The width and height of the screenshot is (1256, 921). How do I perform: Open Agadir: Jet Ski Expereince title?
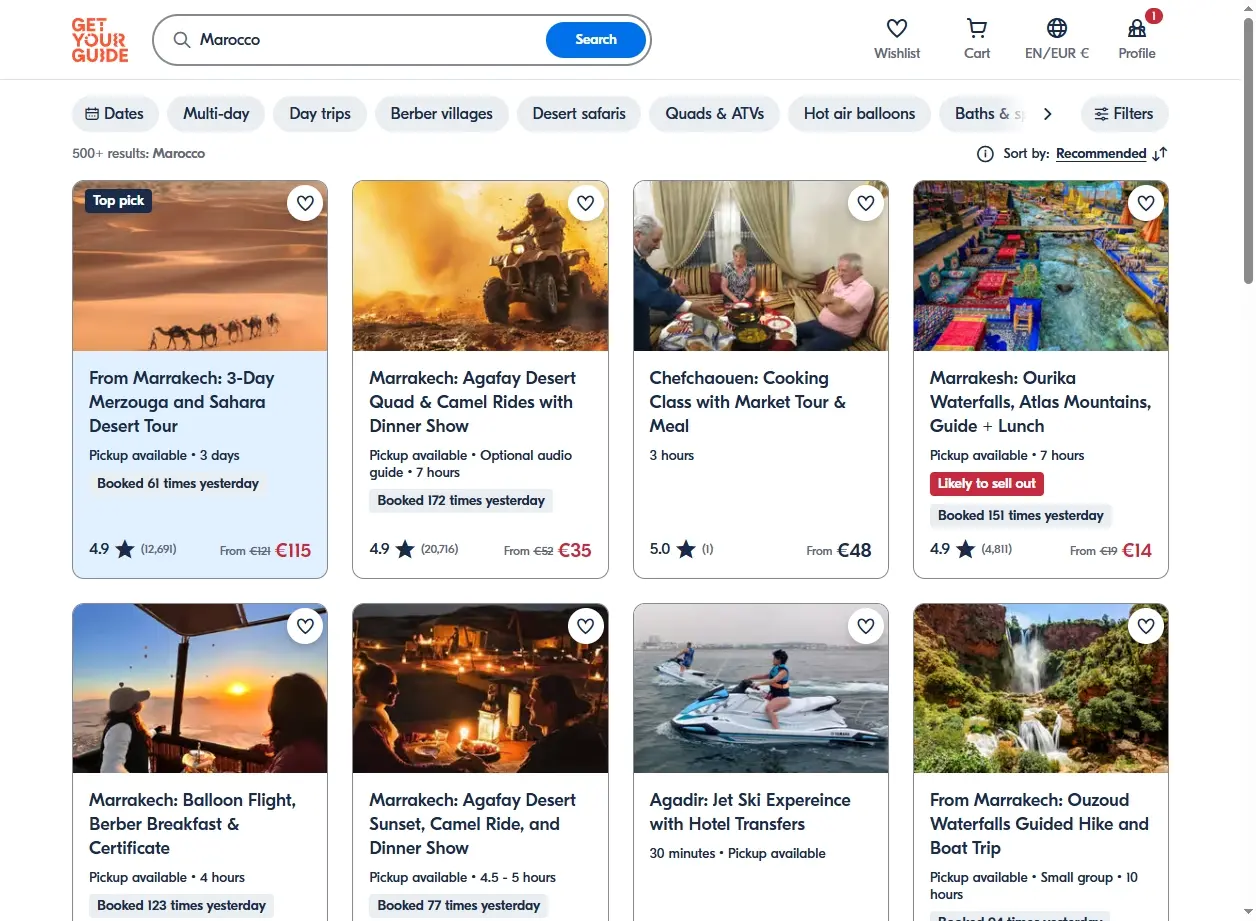tap(750, 812)
